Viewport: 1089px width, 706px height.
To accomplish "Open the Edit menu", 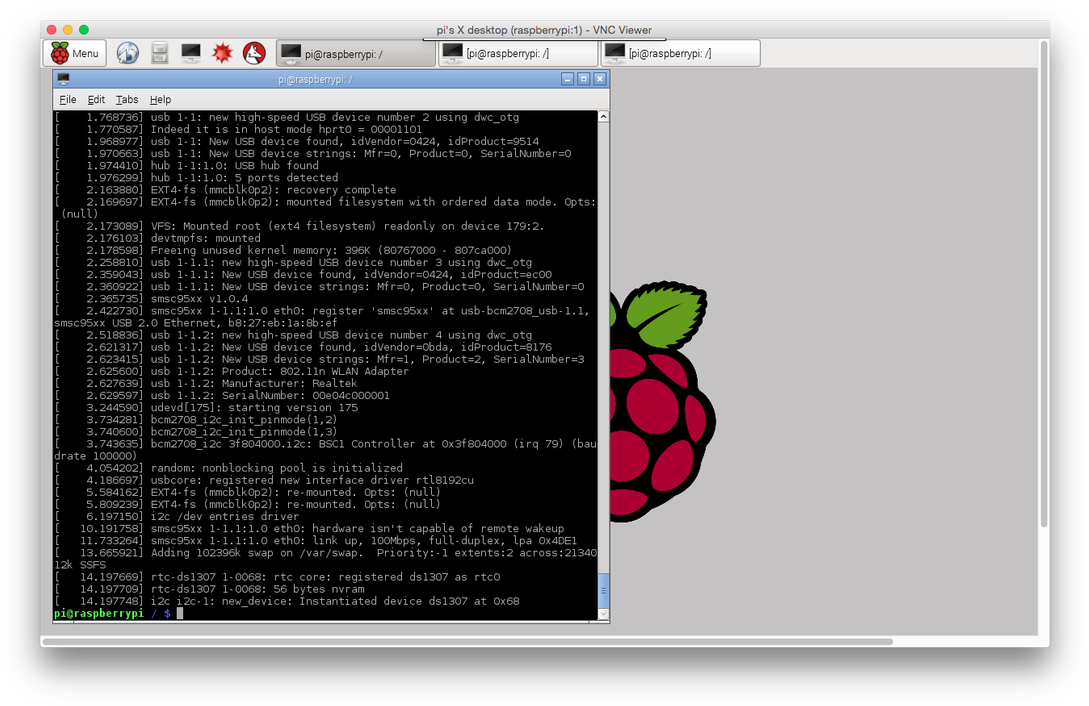I will 95,99.
